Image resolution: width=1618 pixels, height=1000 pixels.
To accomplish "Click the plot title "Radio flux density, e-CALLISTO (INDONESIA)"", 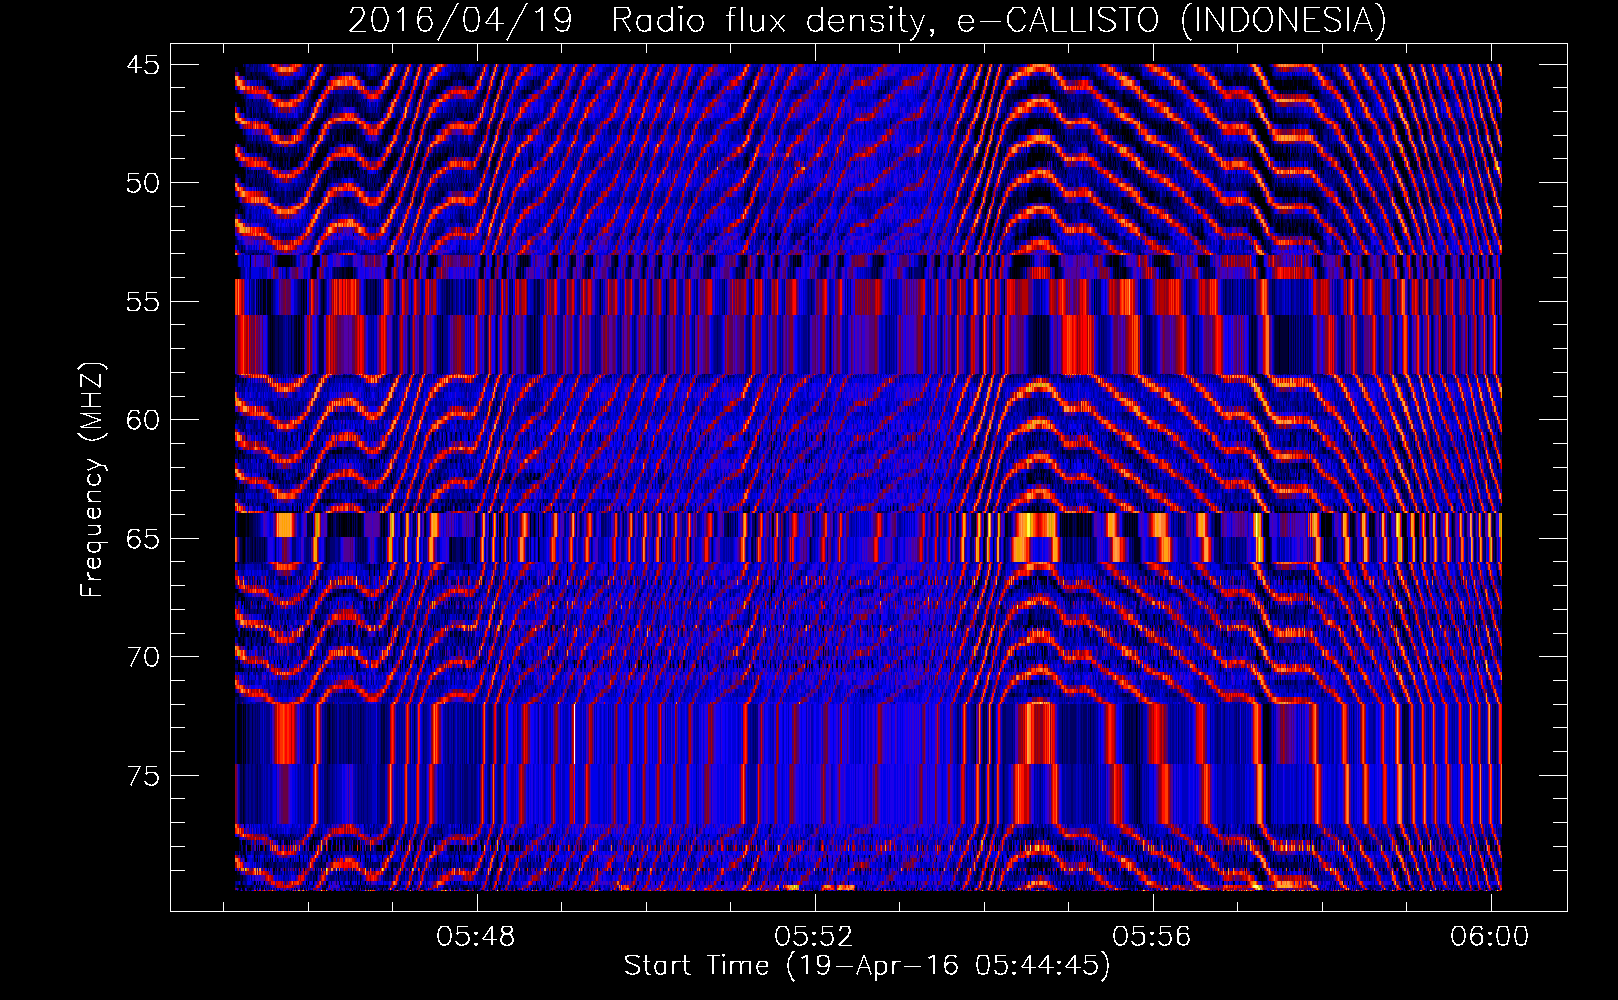I will pos(999,20).
